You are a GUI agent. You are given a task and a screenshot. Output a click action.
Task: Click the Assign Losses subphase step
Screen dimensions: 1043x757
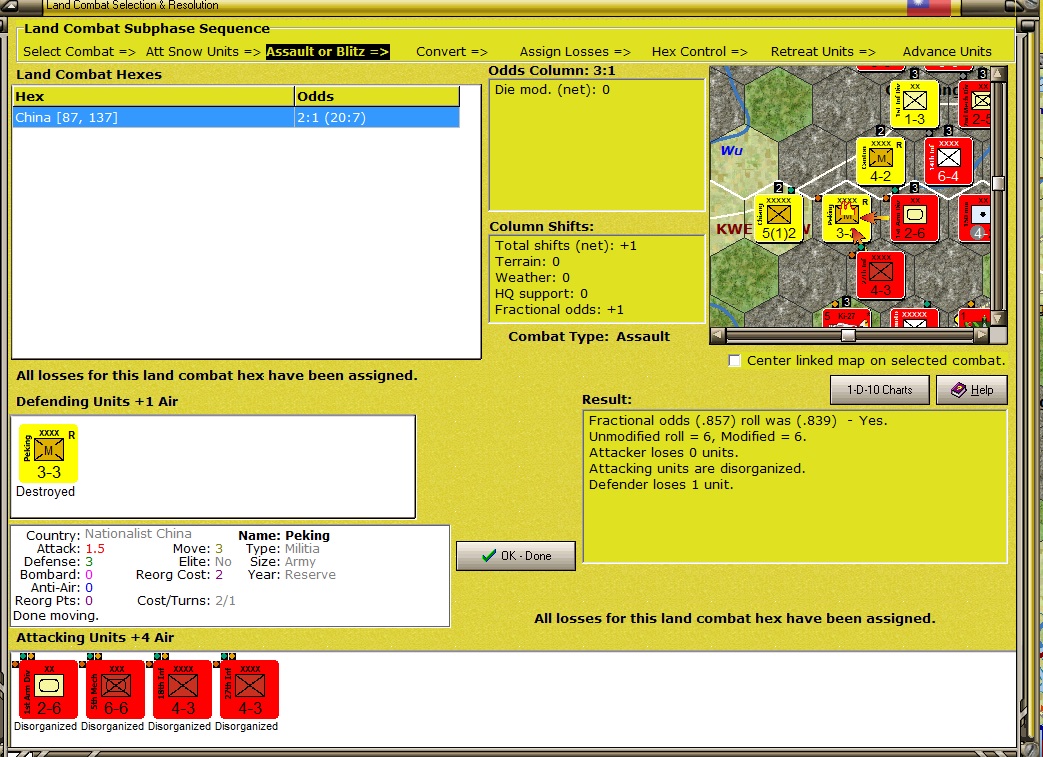[x=575, y=51]
